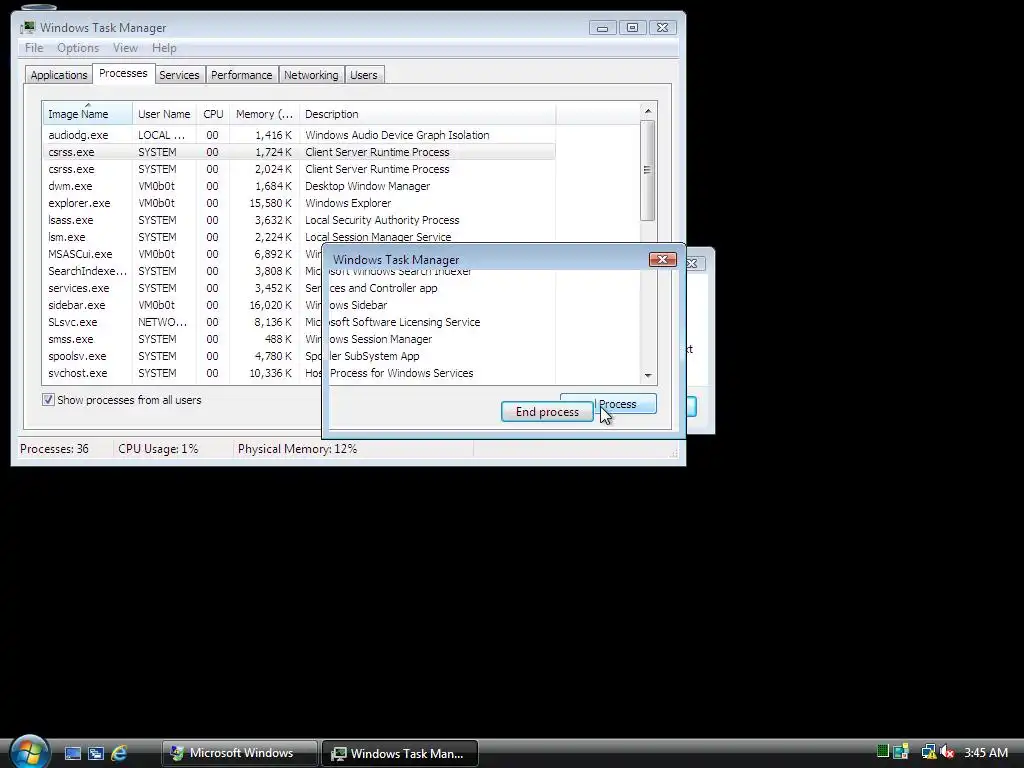
Task: Switch to the Performance tab
Action: pyautogui.click(x=242, y=75)
